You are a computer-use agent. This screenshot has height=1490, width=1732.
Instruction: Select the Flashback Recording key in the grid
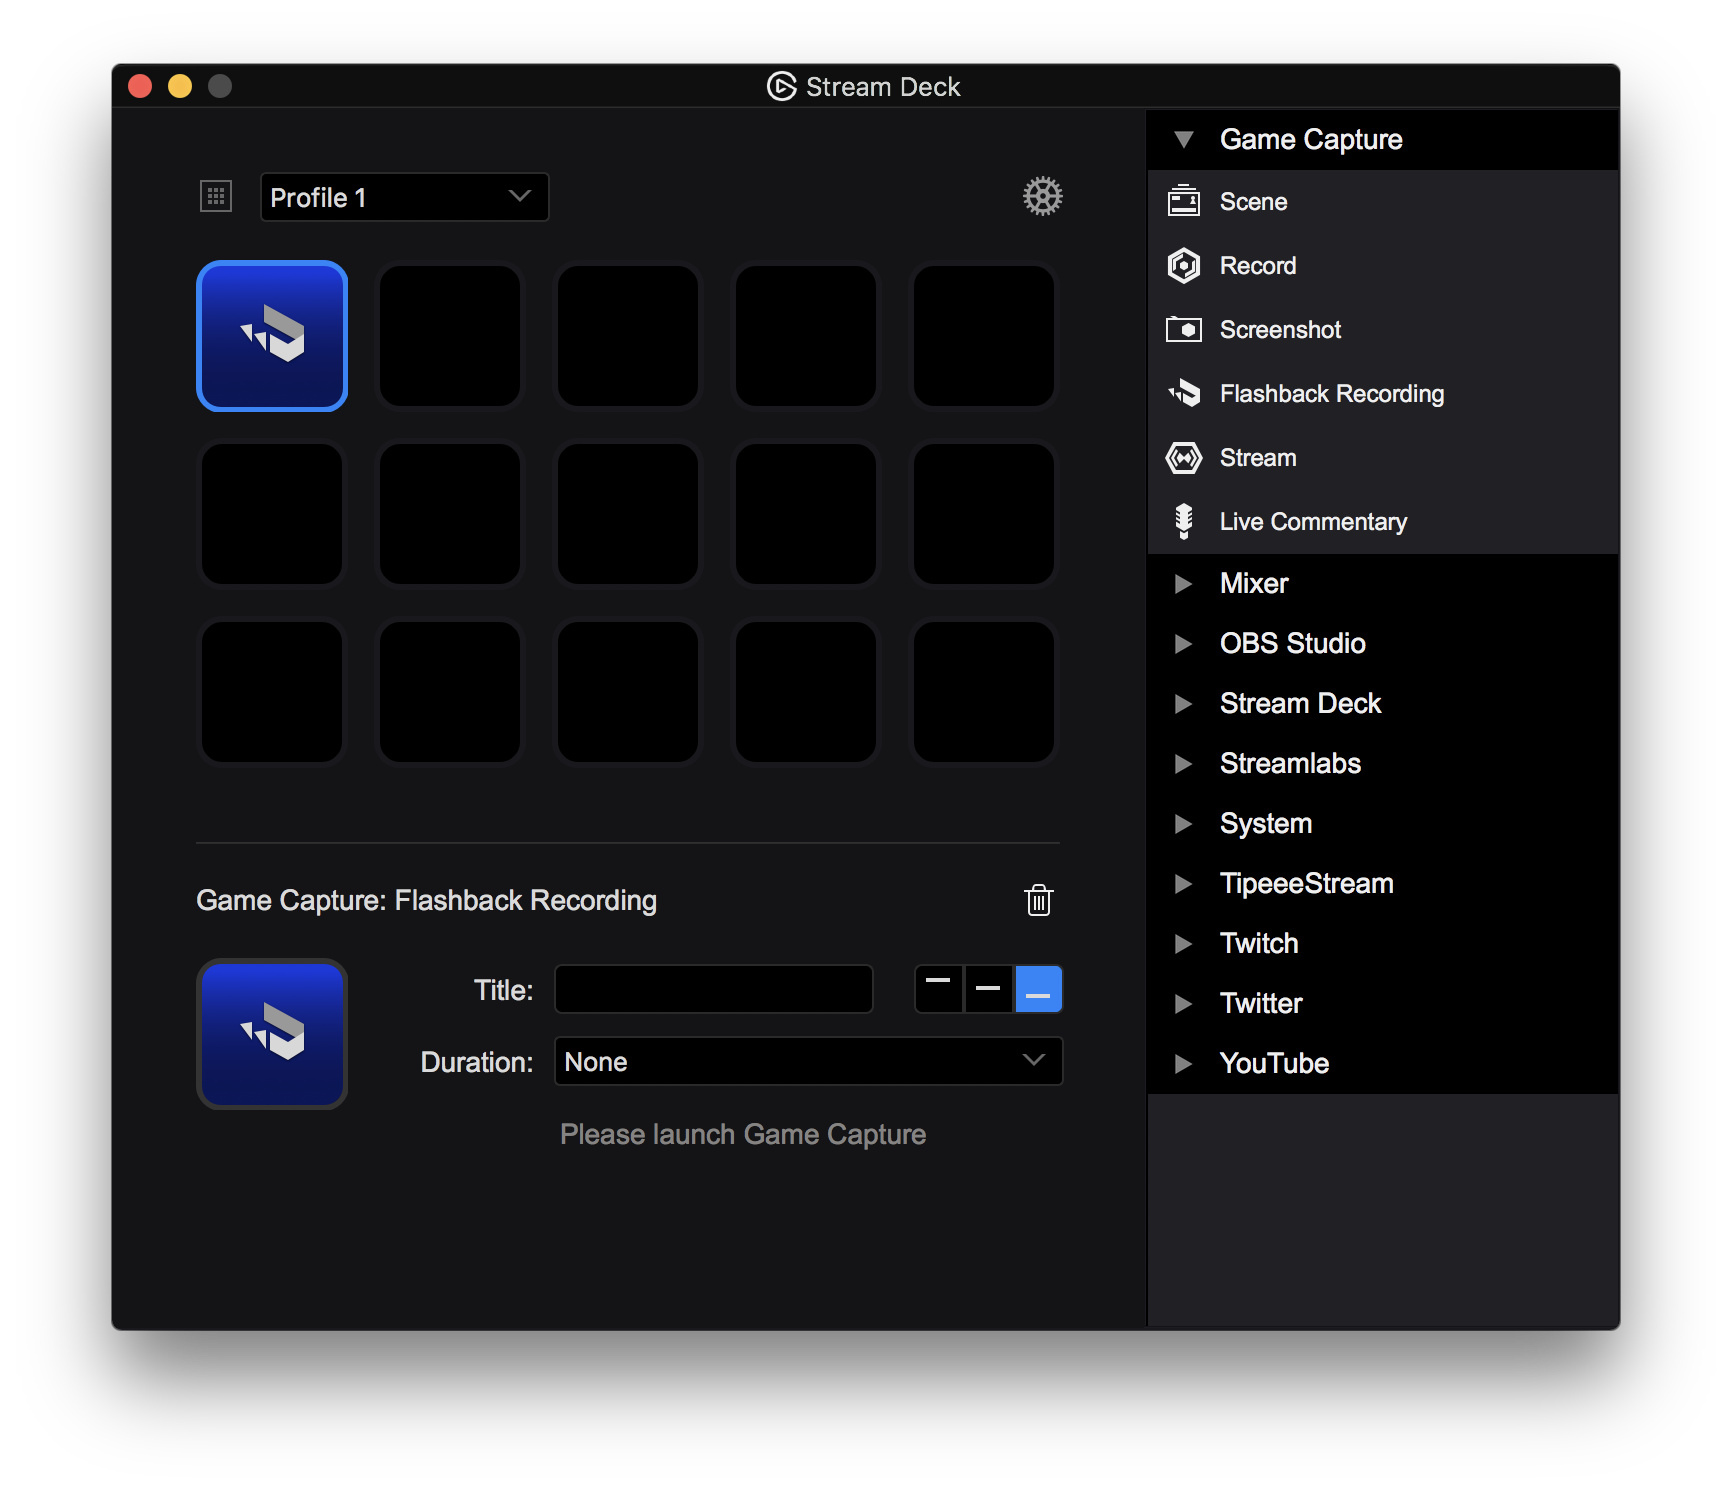point(272,336)
